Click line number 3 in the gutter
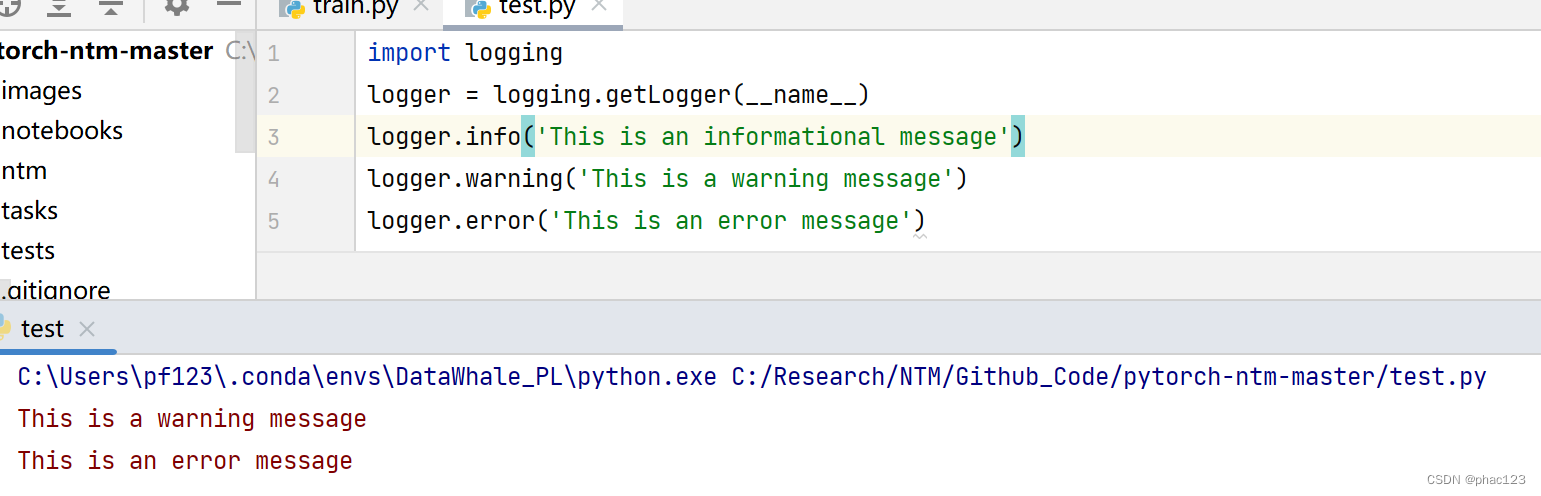The height and width of the screenshot is (496, 1541). (x=274, y=138)
